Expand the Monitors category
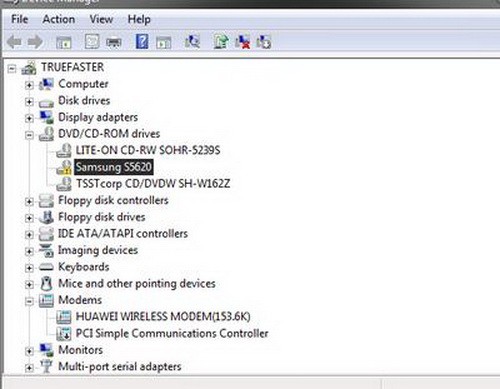The height and width of the screenshot is (389, 500). pyautogui.click(x=29, y=351)
